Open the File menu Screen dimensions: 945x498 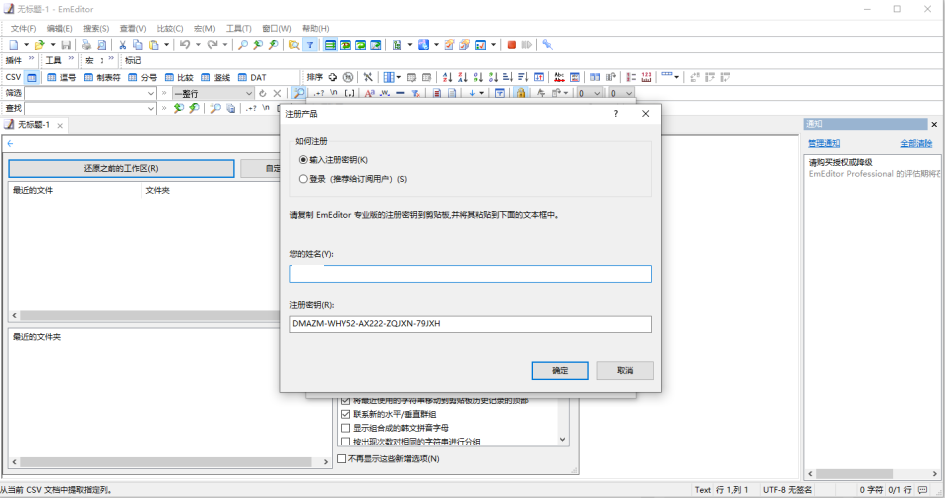pyautogui.click(x=24, y=28)
